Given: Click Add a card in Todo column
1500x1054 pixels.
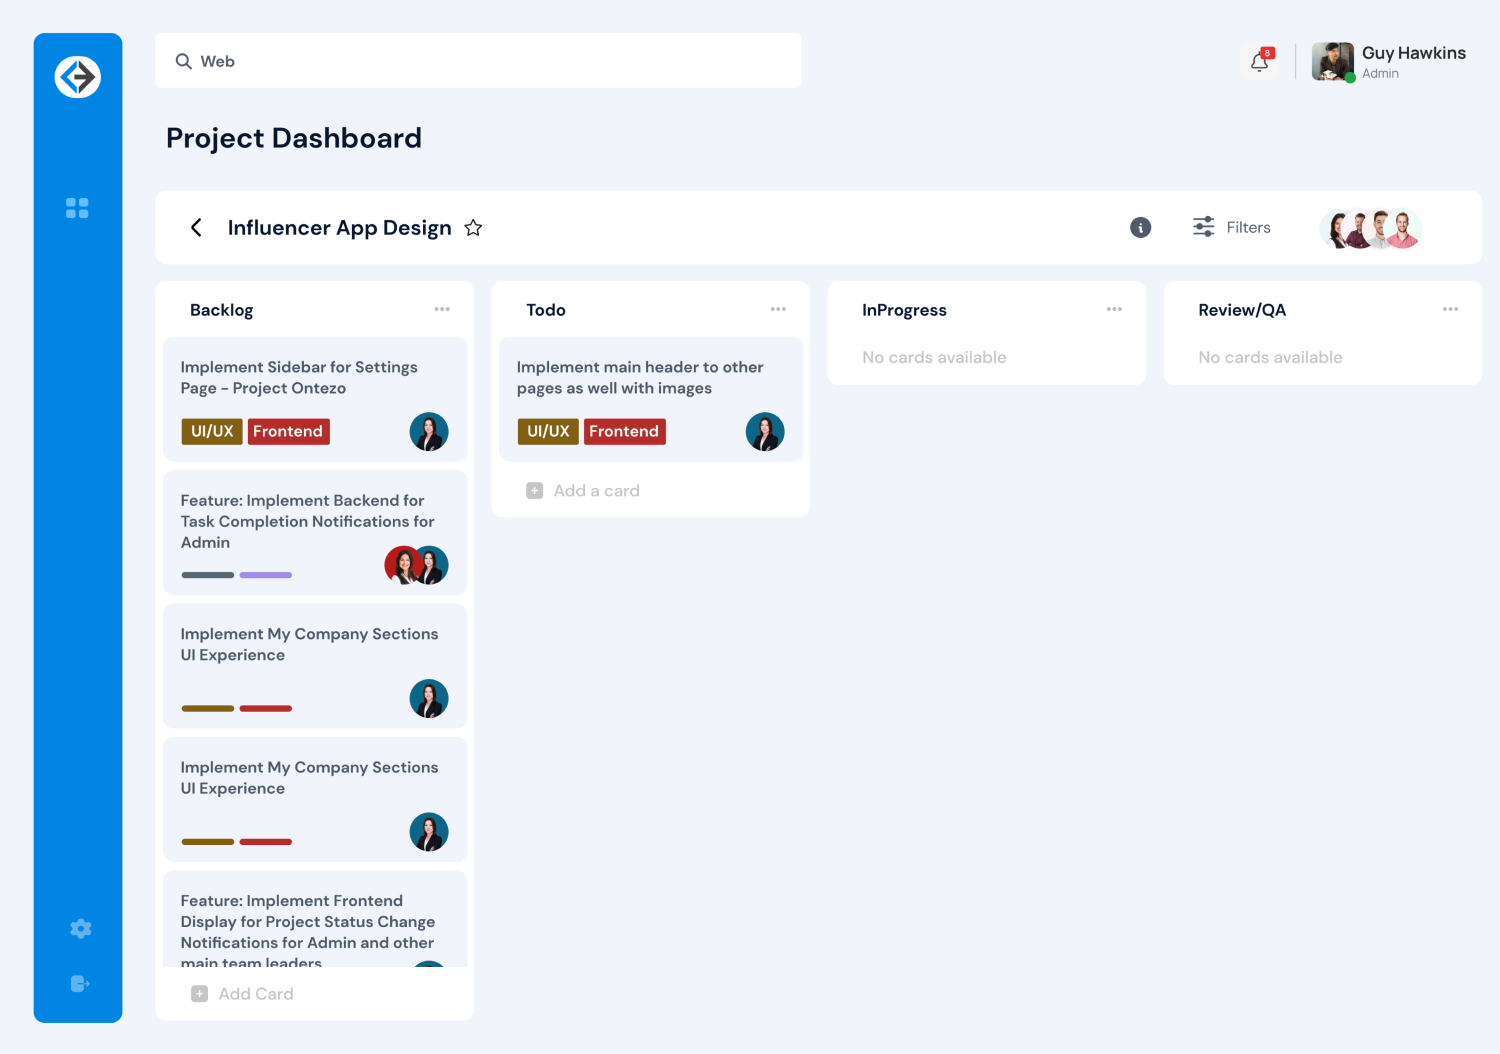Looking at the screenshot, I should pyautogui.click(x=583, y=490).
